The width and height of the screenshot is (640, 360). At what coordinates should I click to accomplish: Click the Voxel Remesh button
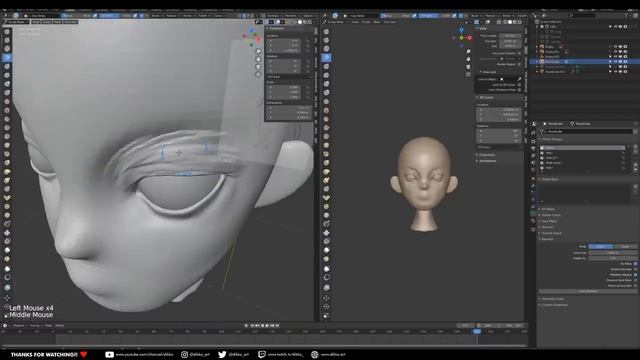588,291
